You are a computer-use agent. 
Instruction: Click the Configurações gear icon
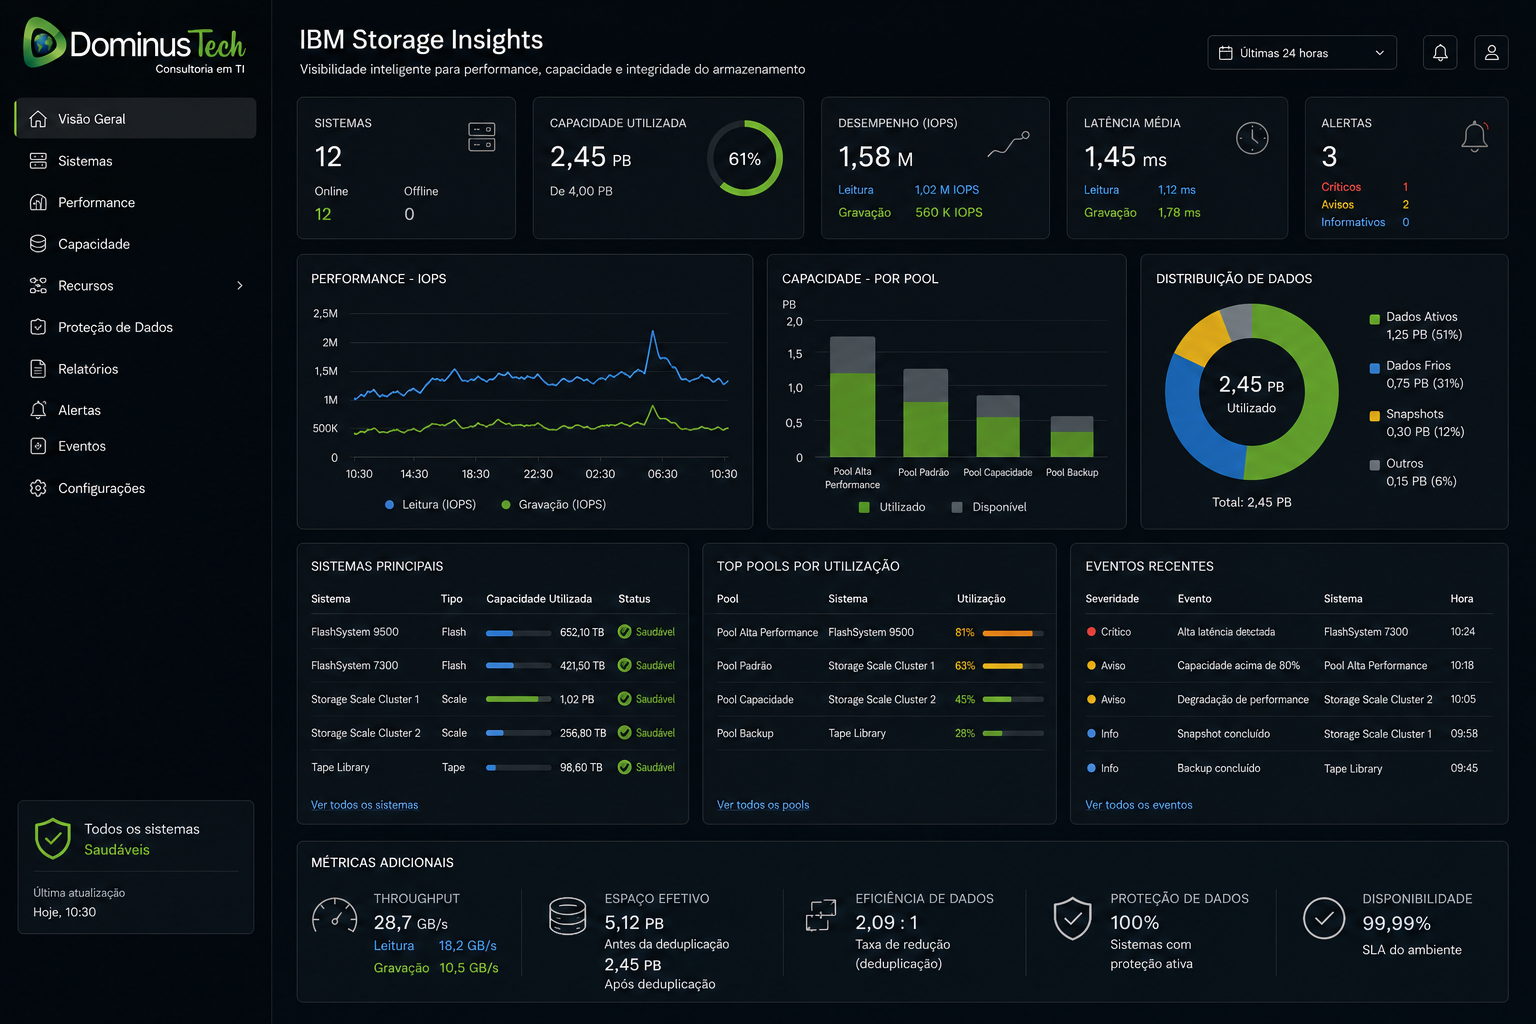pos(38,488)
